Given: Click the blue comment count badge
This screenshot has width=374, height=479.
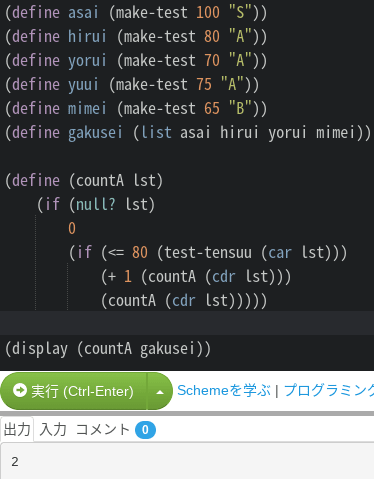Looking at the screenshot, I should click(145, 430).
